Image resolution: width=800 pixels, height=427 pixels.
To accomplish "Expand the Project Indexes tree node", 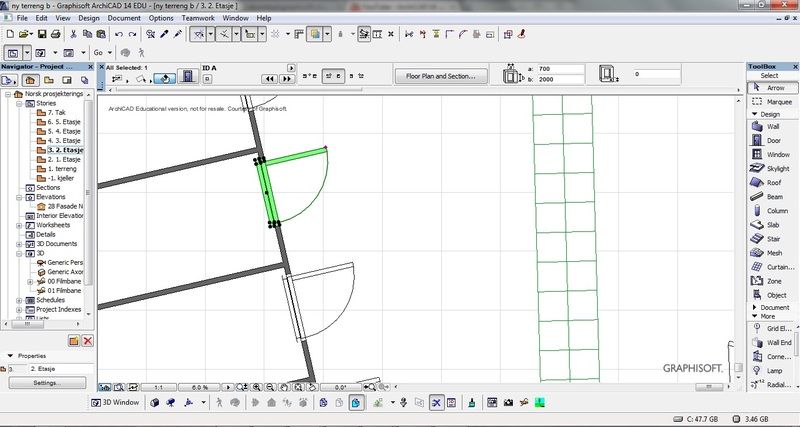I will pos(19,309).
